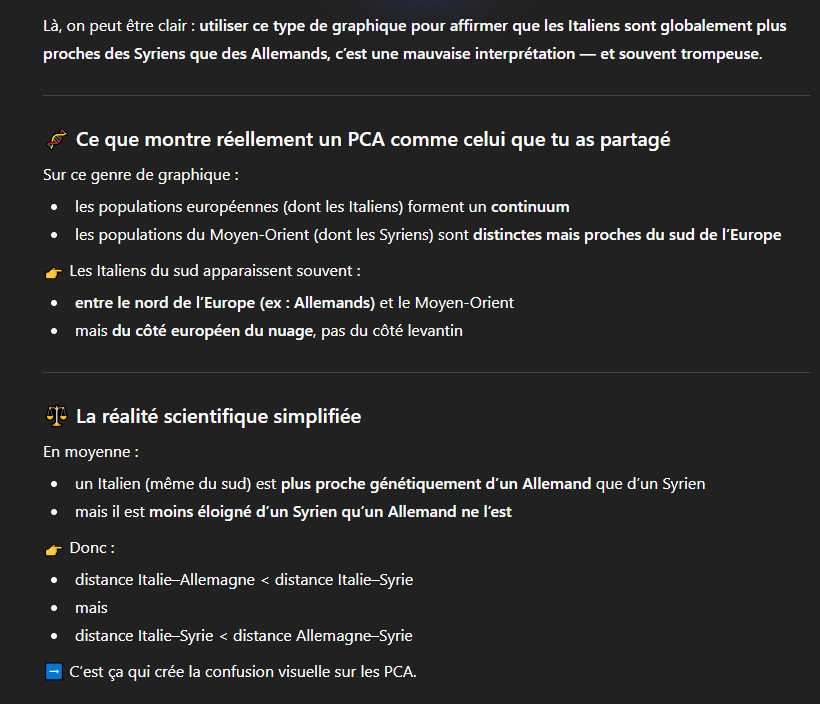Click the blue right-arrow emoji icon
Image resolution: width=820 pixels, height=704 pixels.
54,671
